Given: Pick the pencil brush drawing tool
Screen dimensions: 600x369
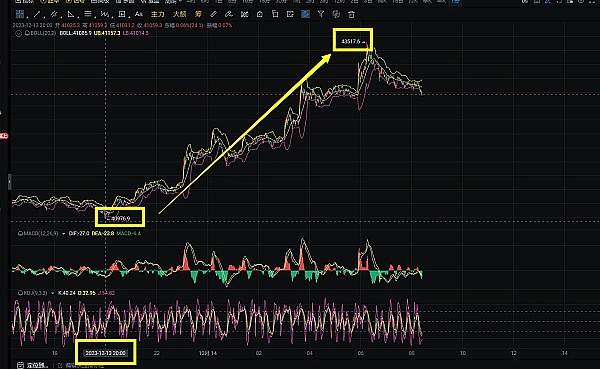Looking at the screenshot, I should (x=214, y=15).
